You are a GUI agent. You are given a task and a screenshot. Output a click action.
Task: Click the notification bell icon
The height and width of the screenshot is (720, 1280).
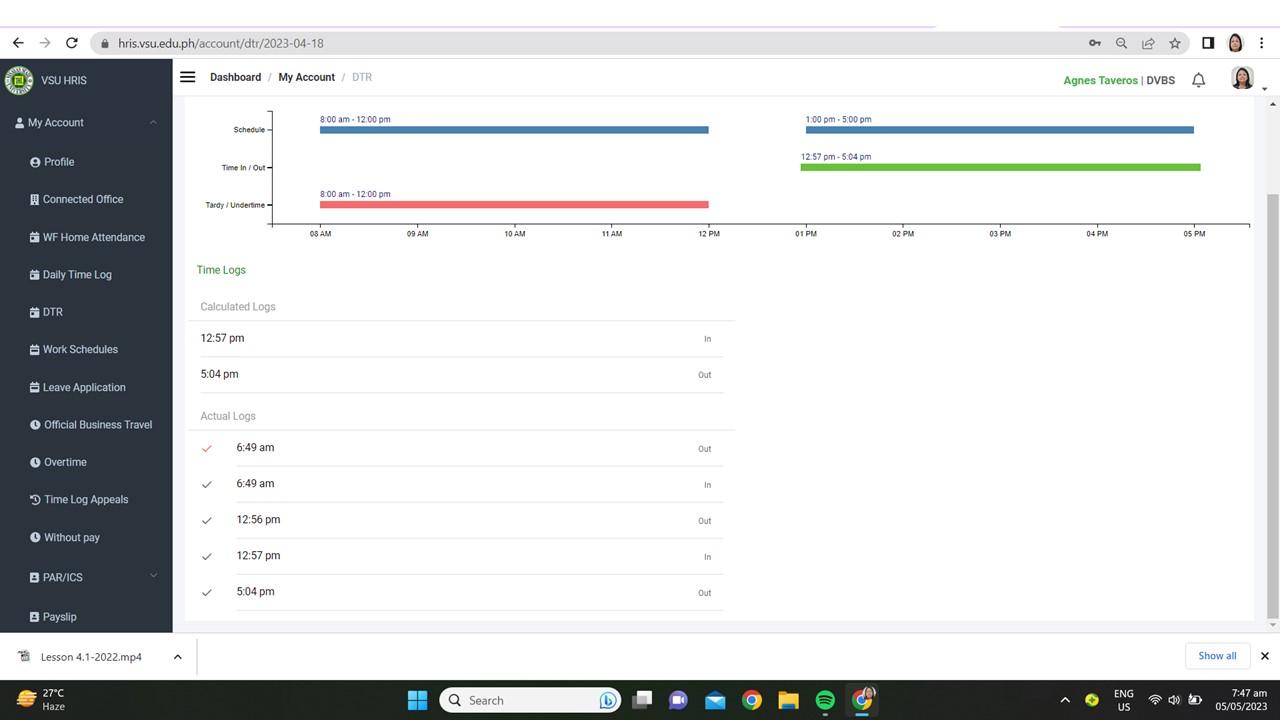coord(1198,80)
